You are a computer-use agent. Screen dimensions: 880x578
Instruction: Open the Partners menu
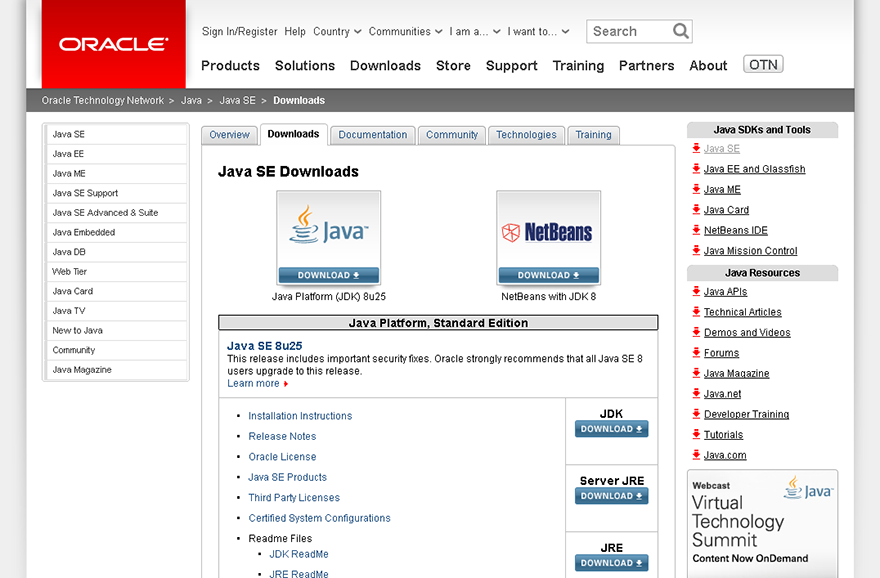[647, 66]
